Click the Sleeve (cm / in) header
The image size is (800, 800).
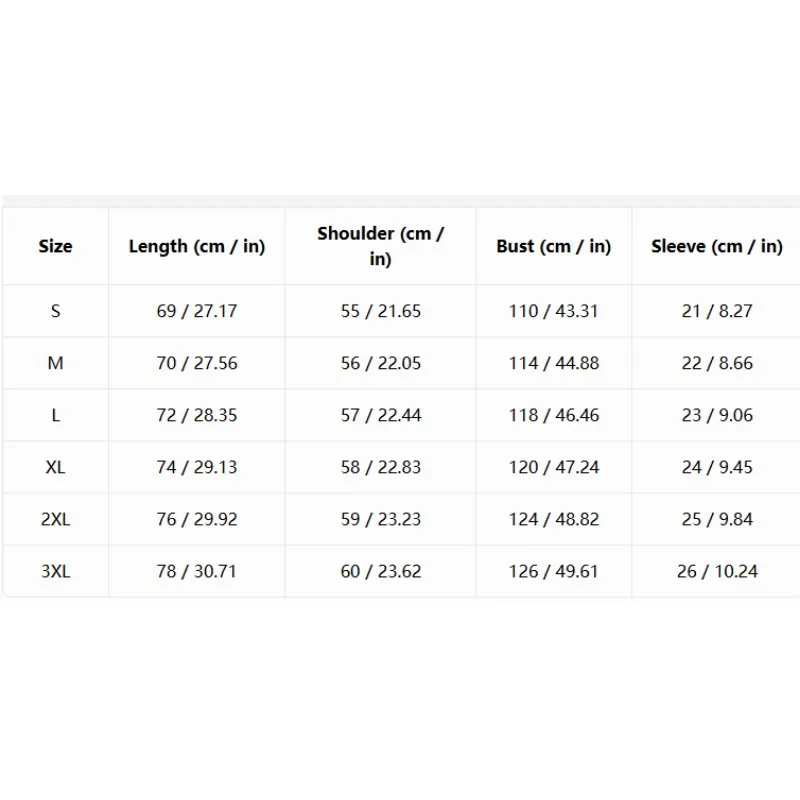coord(717,246)
